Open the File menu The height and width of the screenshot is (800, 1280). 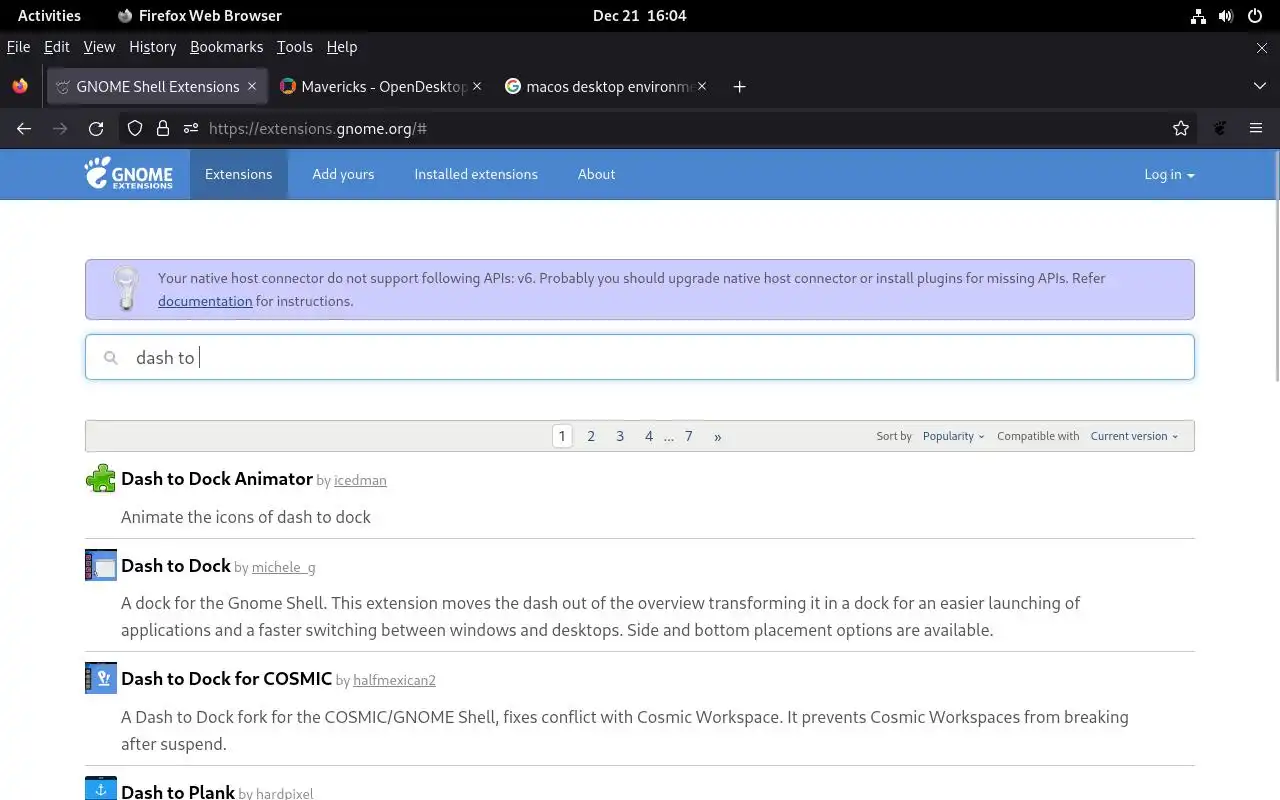click(18, 47)
